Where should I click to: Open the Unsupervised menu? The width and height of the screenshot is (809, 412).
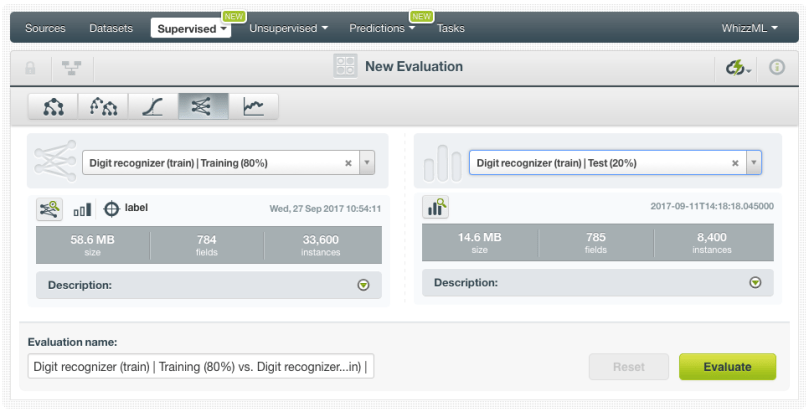tap(289, 28)
